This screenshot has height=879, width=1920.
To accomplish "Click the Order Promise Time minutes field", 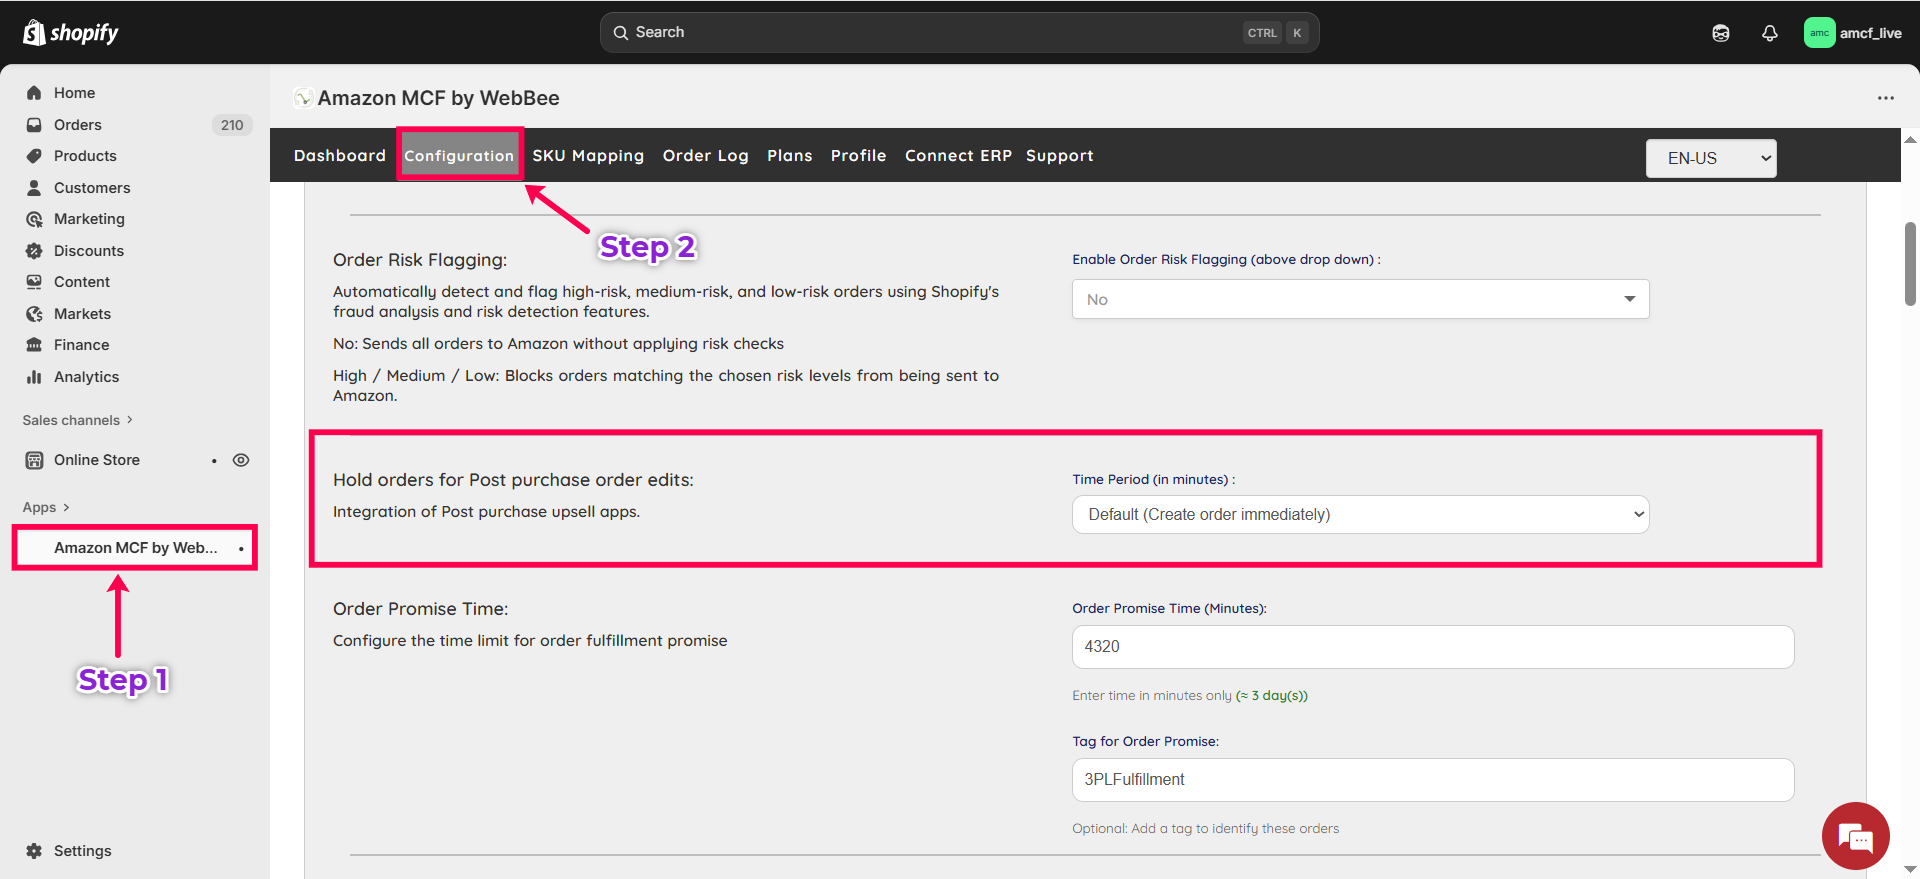I will click(1432, 647).
